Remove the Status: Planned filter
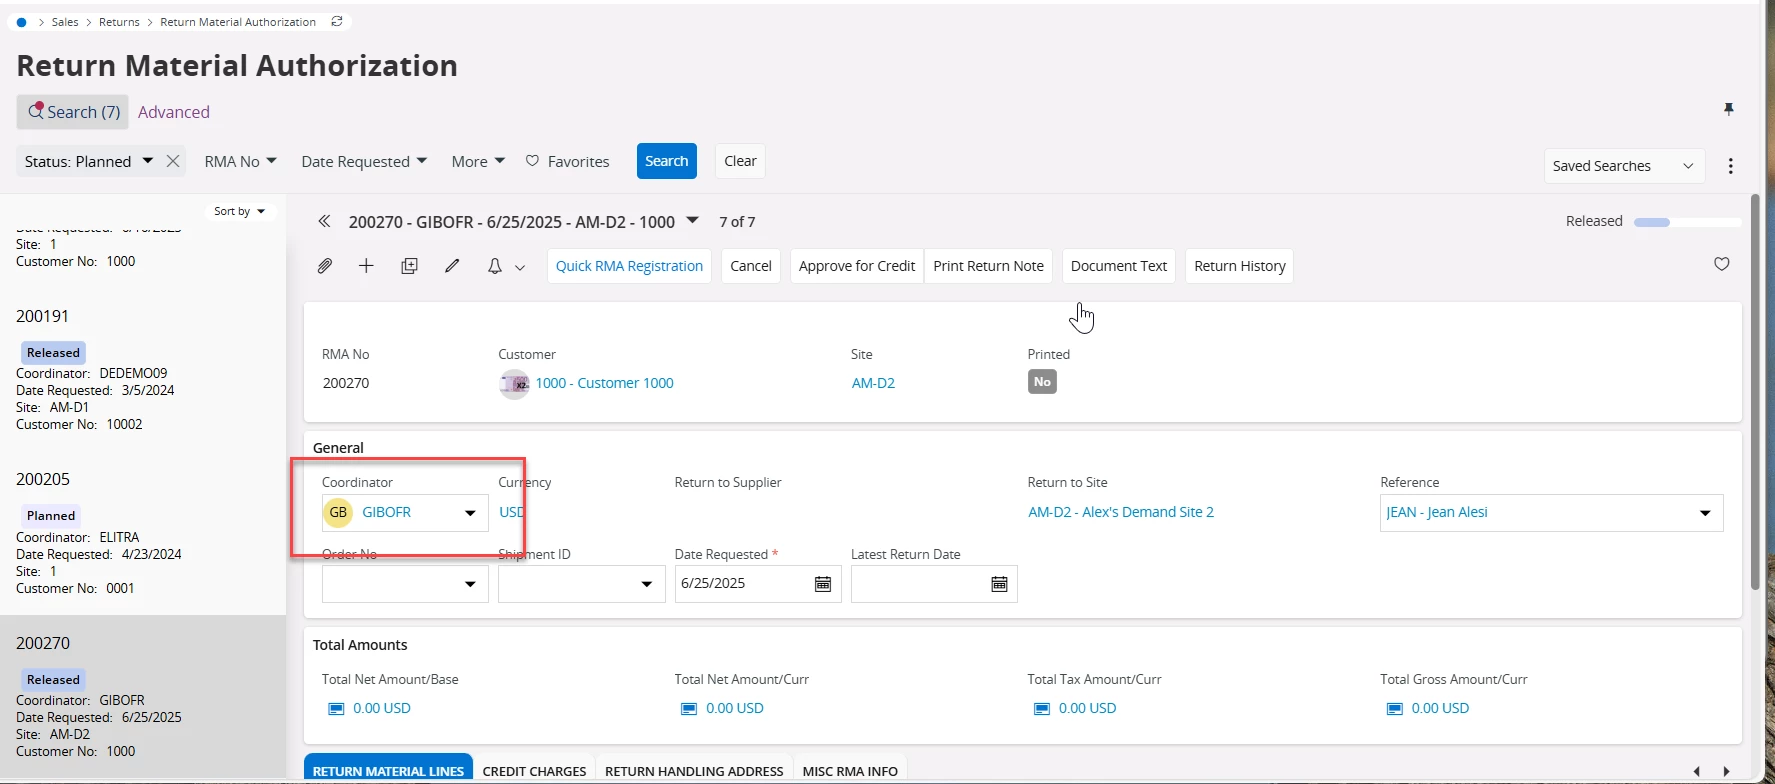This screenshot has width=1775, height=784. 173,161
